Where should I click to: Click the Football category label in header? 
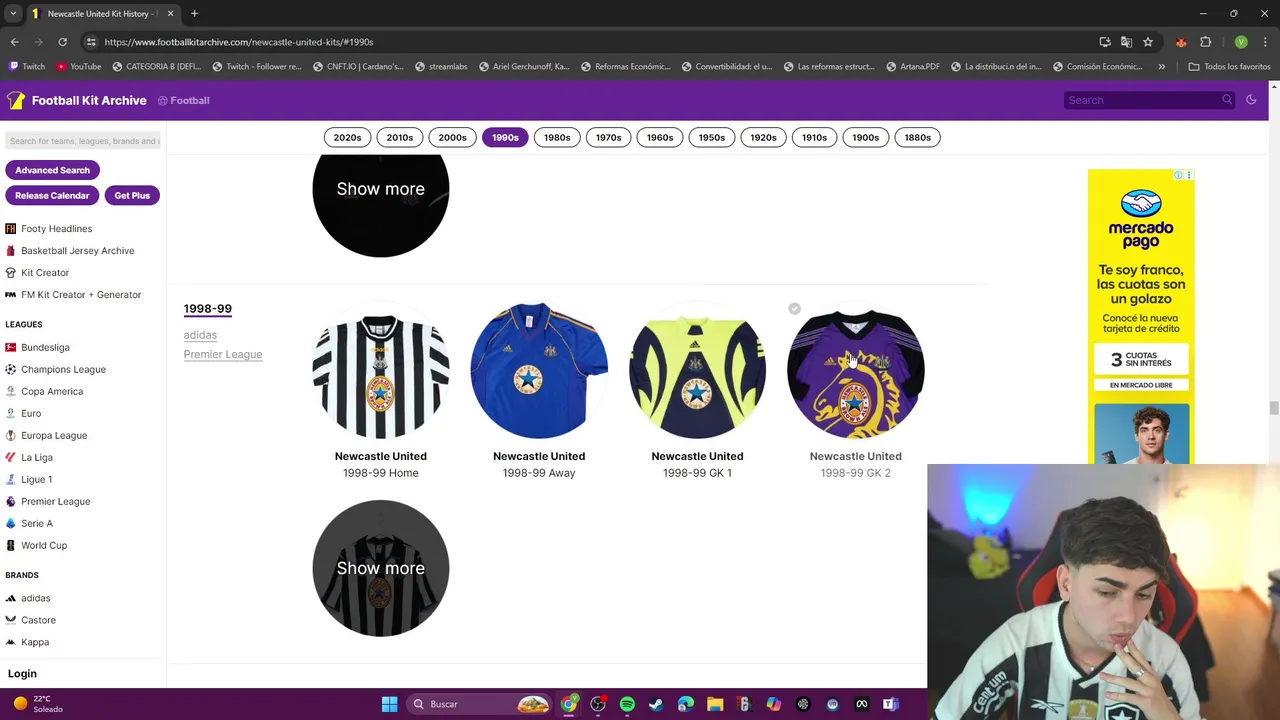[x=183, y=100]
